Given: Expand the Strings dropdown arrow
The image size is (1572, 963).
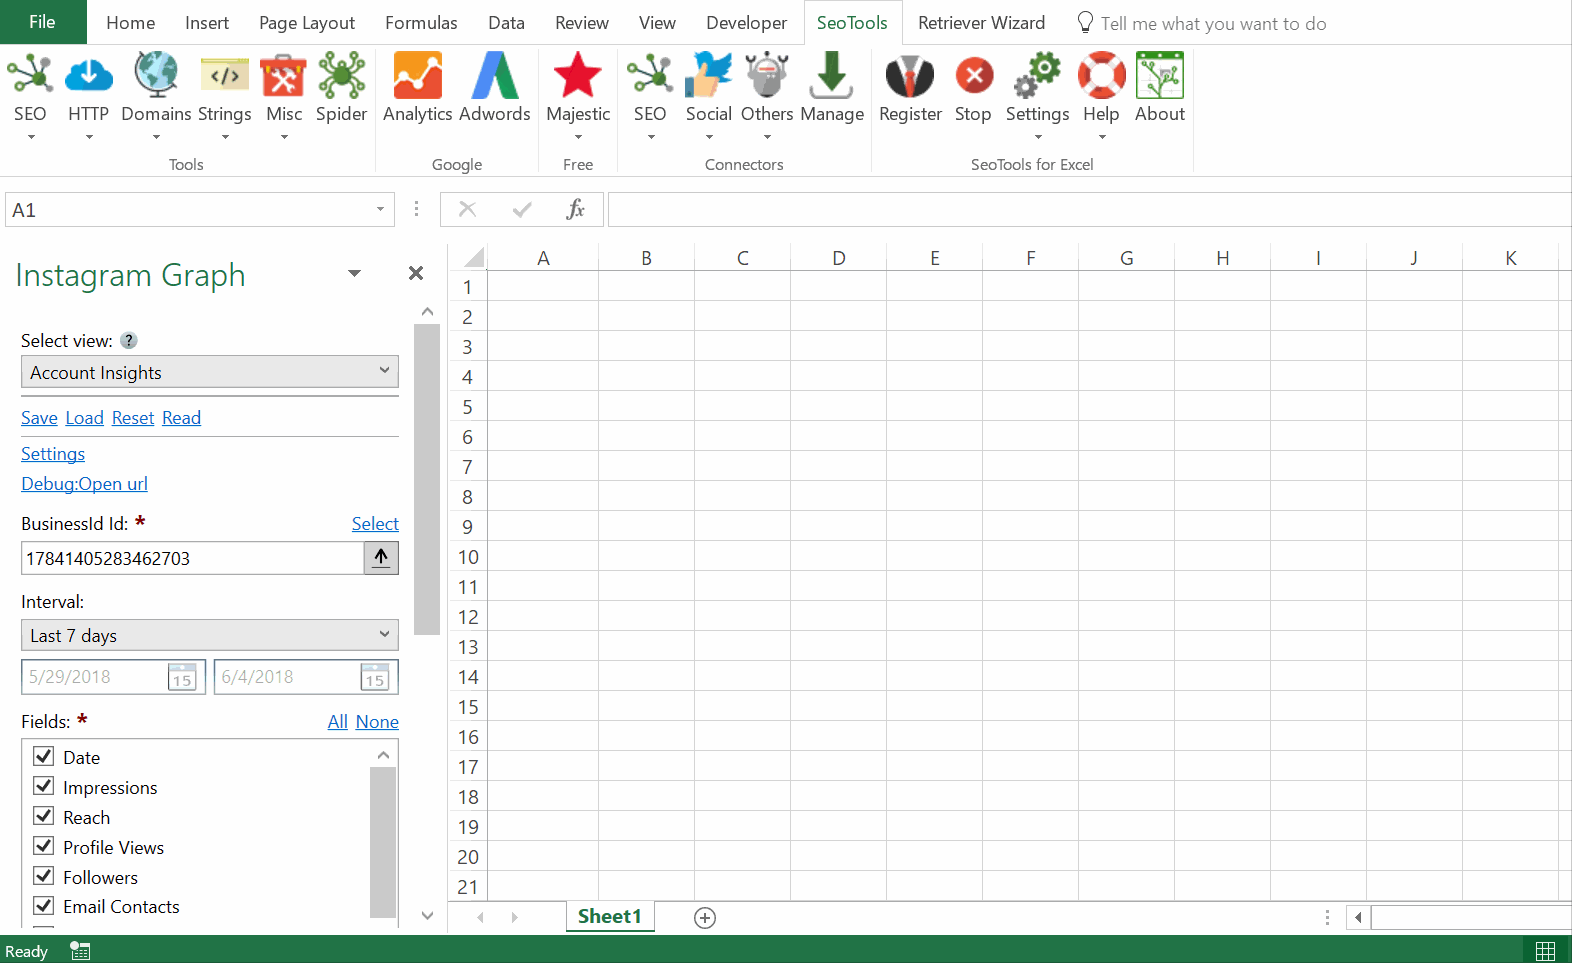Looking at the screenshot, I should [x=225, y=137].
